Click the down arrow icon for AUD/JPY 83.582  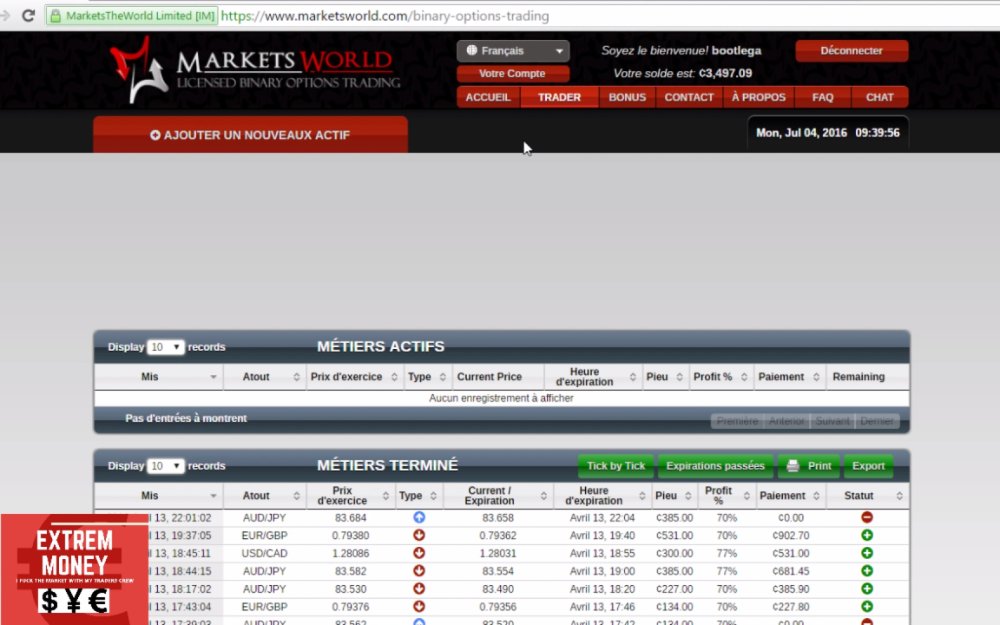coord(419,571)
